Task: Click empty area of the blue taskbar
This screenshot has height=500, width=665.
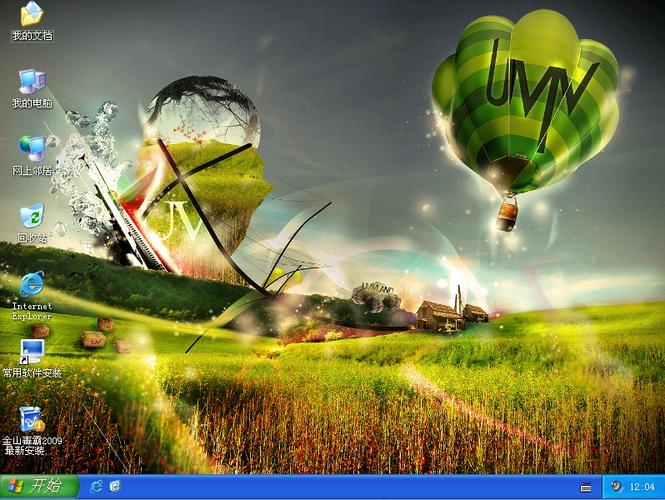Action: [350, 487]
